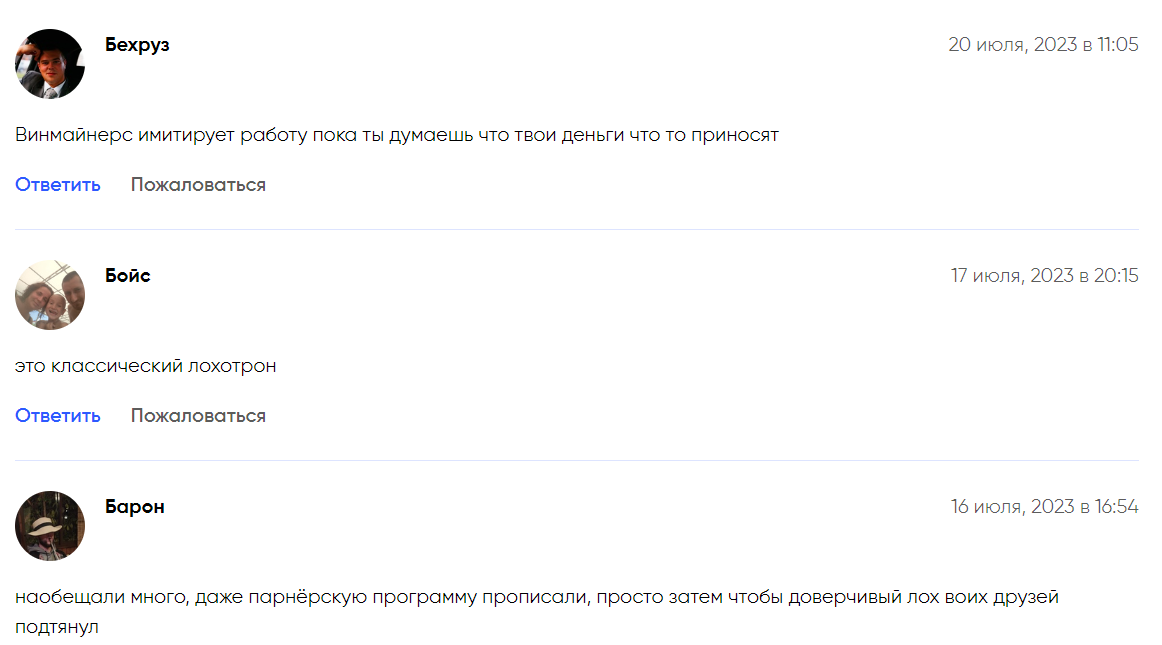1162x645 pixels.
Task: Click the divider line below Бехруз's comment
Action: (x=576, y=230)
